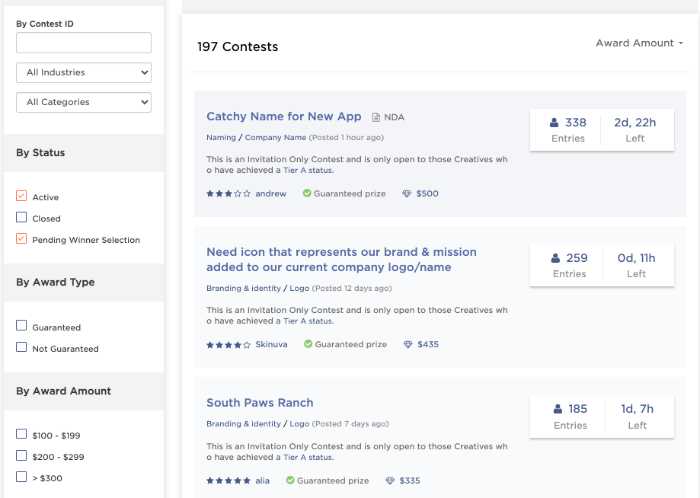Viewport: 700px width, 498px height.
Task: Open the South Paws Ranch contest
Action: click(x=260, y=403)
